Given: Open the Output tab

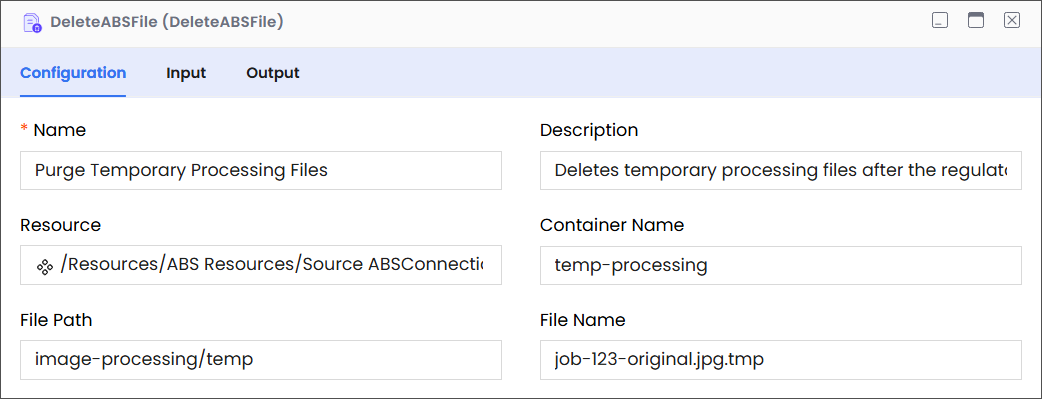Looking at the screenshot, I should (273, 73).
